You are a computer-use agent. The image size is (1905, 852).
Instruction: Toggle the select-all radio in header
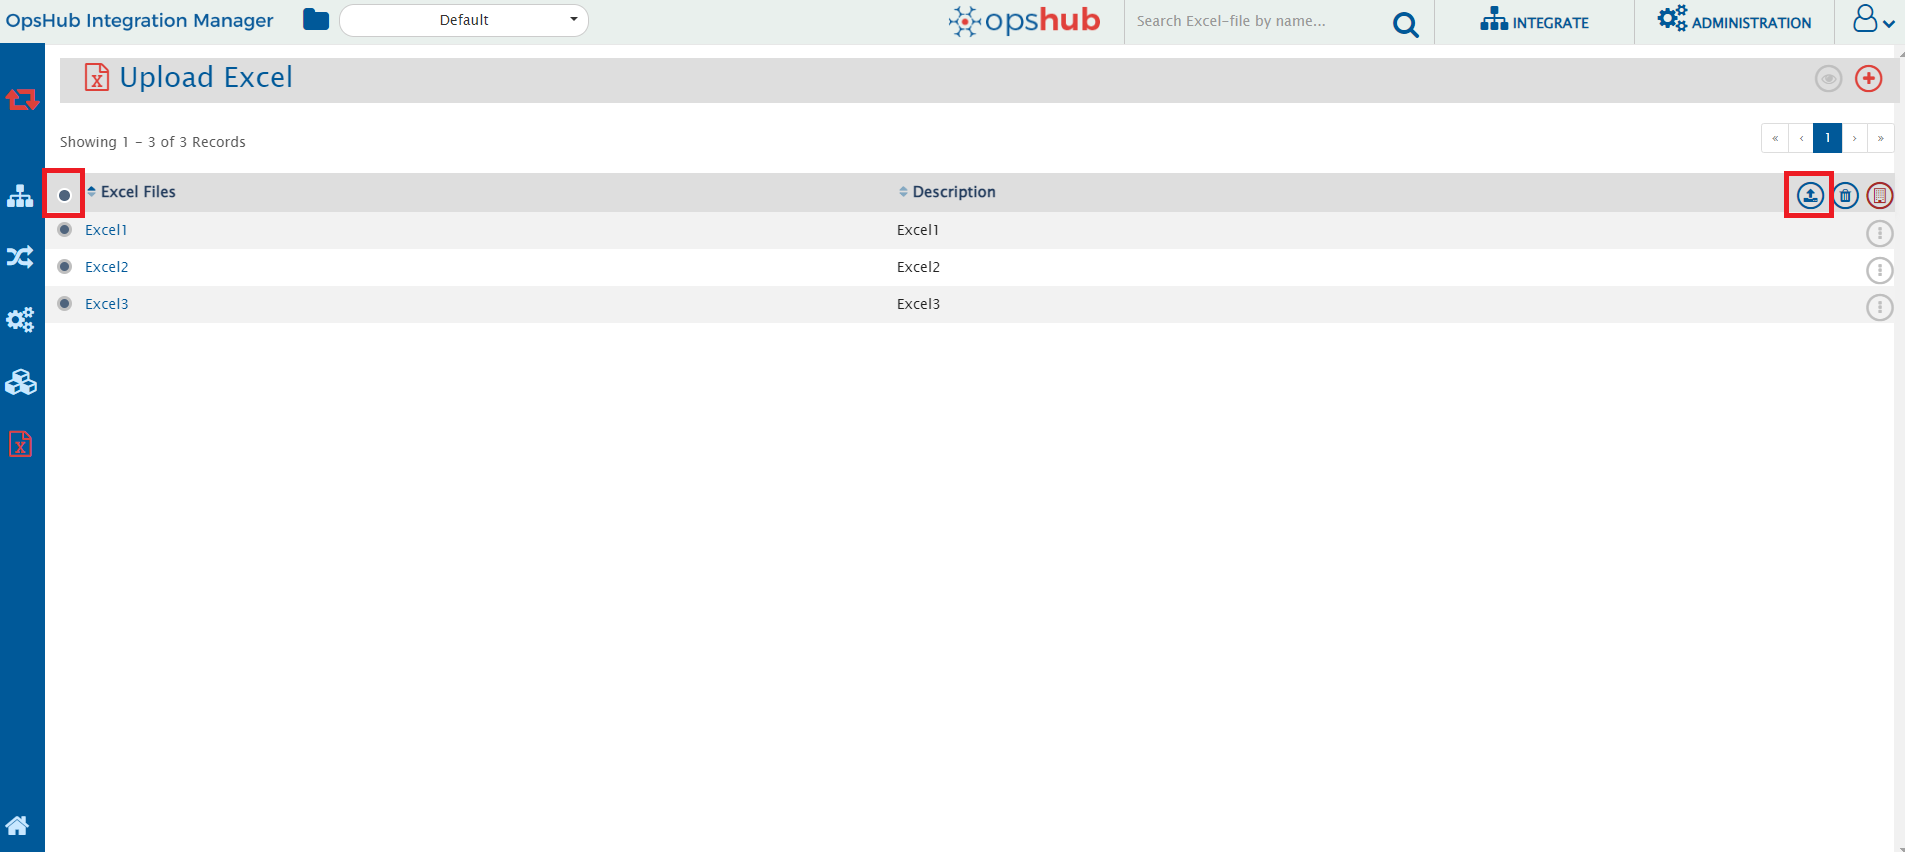[65, 195]
